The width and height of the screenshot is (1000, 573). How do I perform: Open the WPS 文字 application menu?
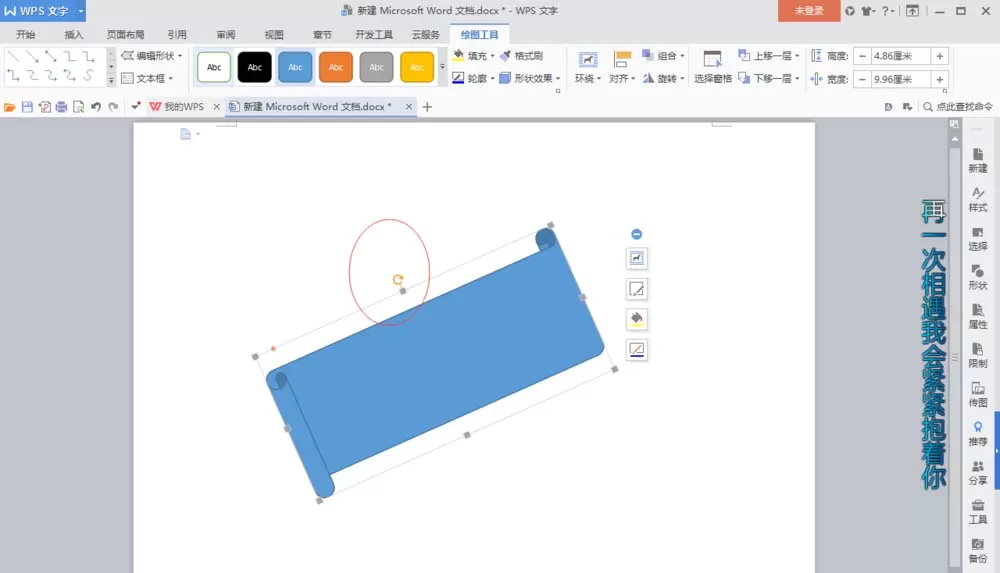point(43,11)
